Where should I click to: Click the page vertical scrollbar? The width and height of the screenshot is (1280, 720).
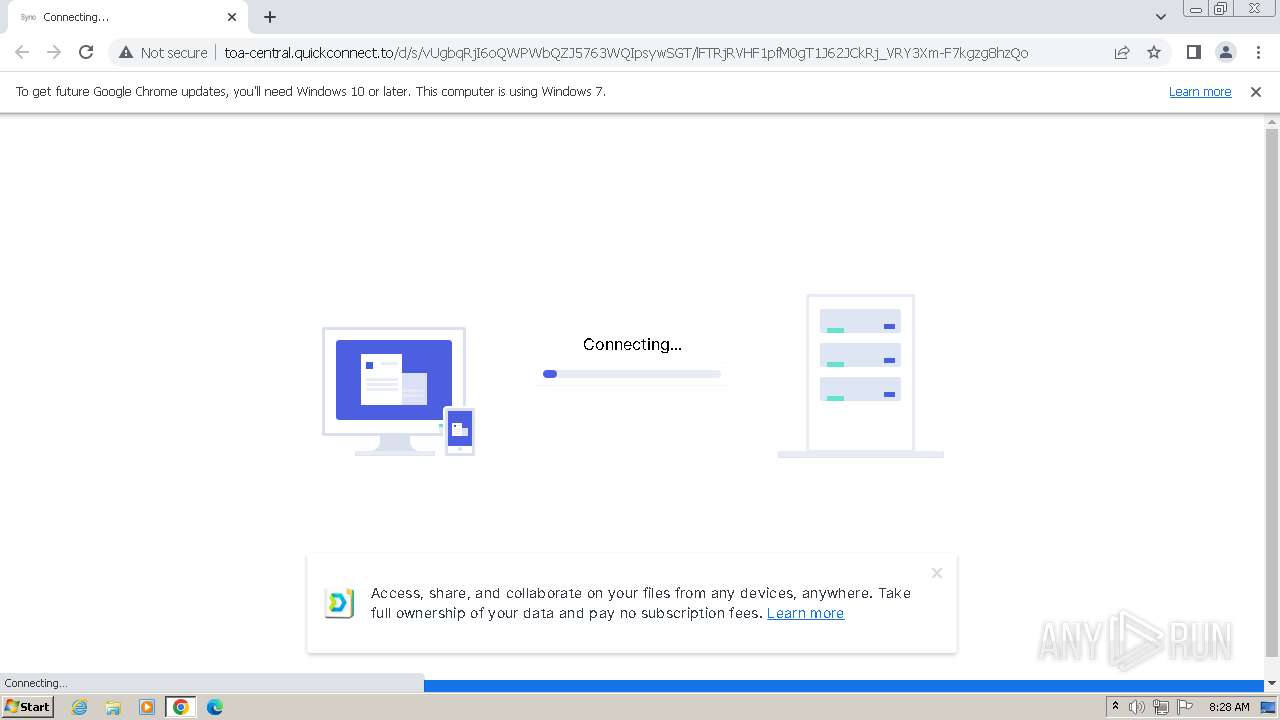1272,392
